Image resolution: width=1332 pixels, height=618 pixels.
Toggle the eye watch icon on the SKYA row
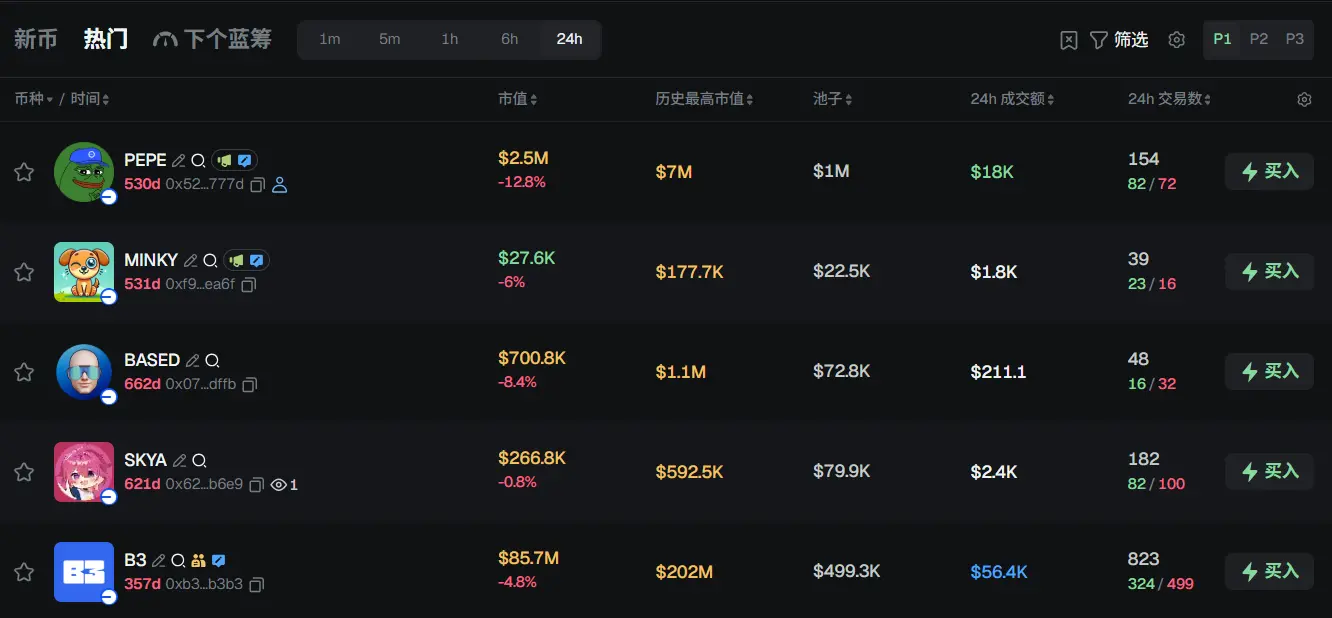279,485
